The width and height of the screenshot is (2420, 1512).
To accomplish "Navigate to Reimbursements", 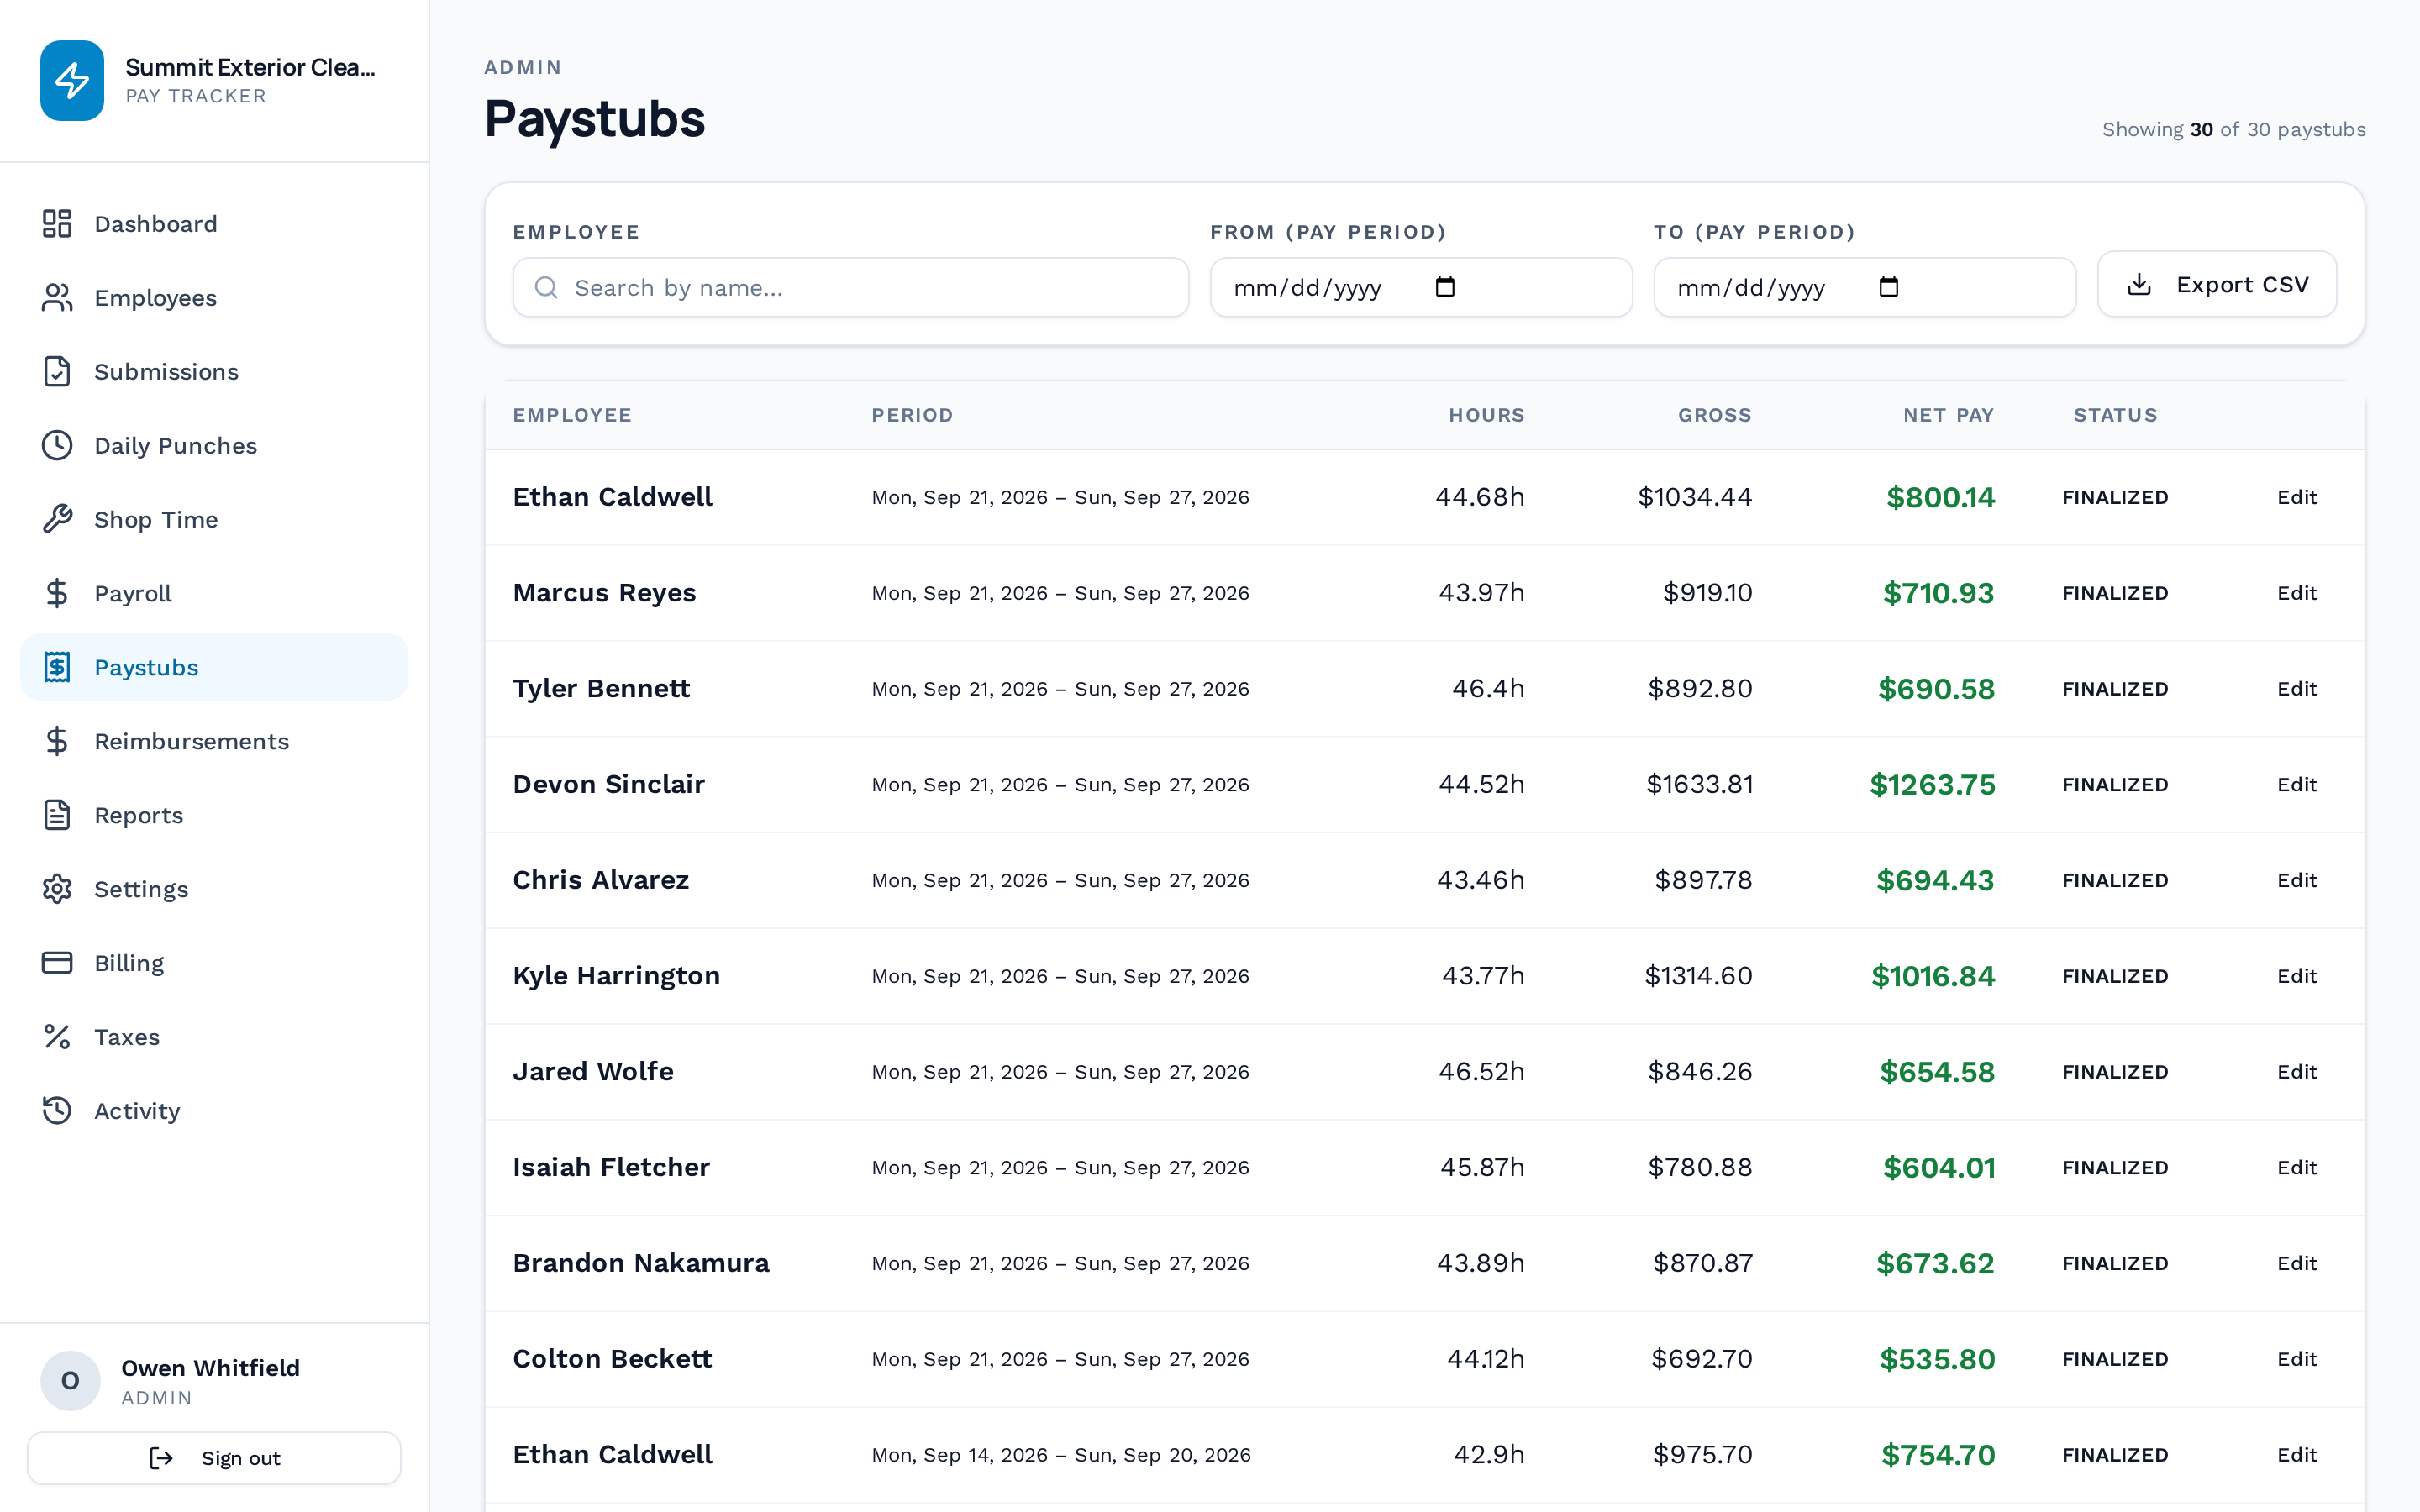I will tap(214, 741).
